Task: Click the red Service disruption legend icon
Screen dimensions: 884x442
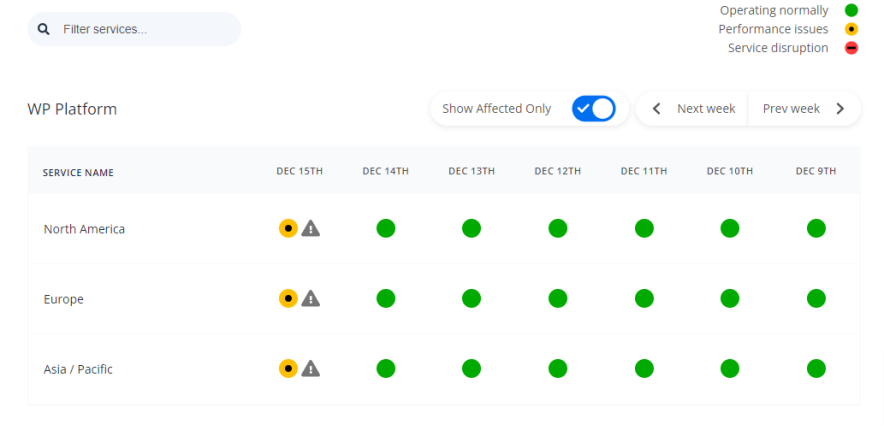Action: (851, 48)
